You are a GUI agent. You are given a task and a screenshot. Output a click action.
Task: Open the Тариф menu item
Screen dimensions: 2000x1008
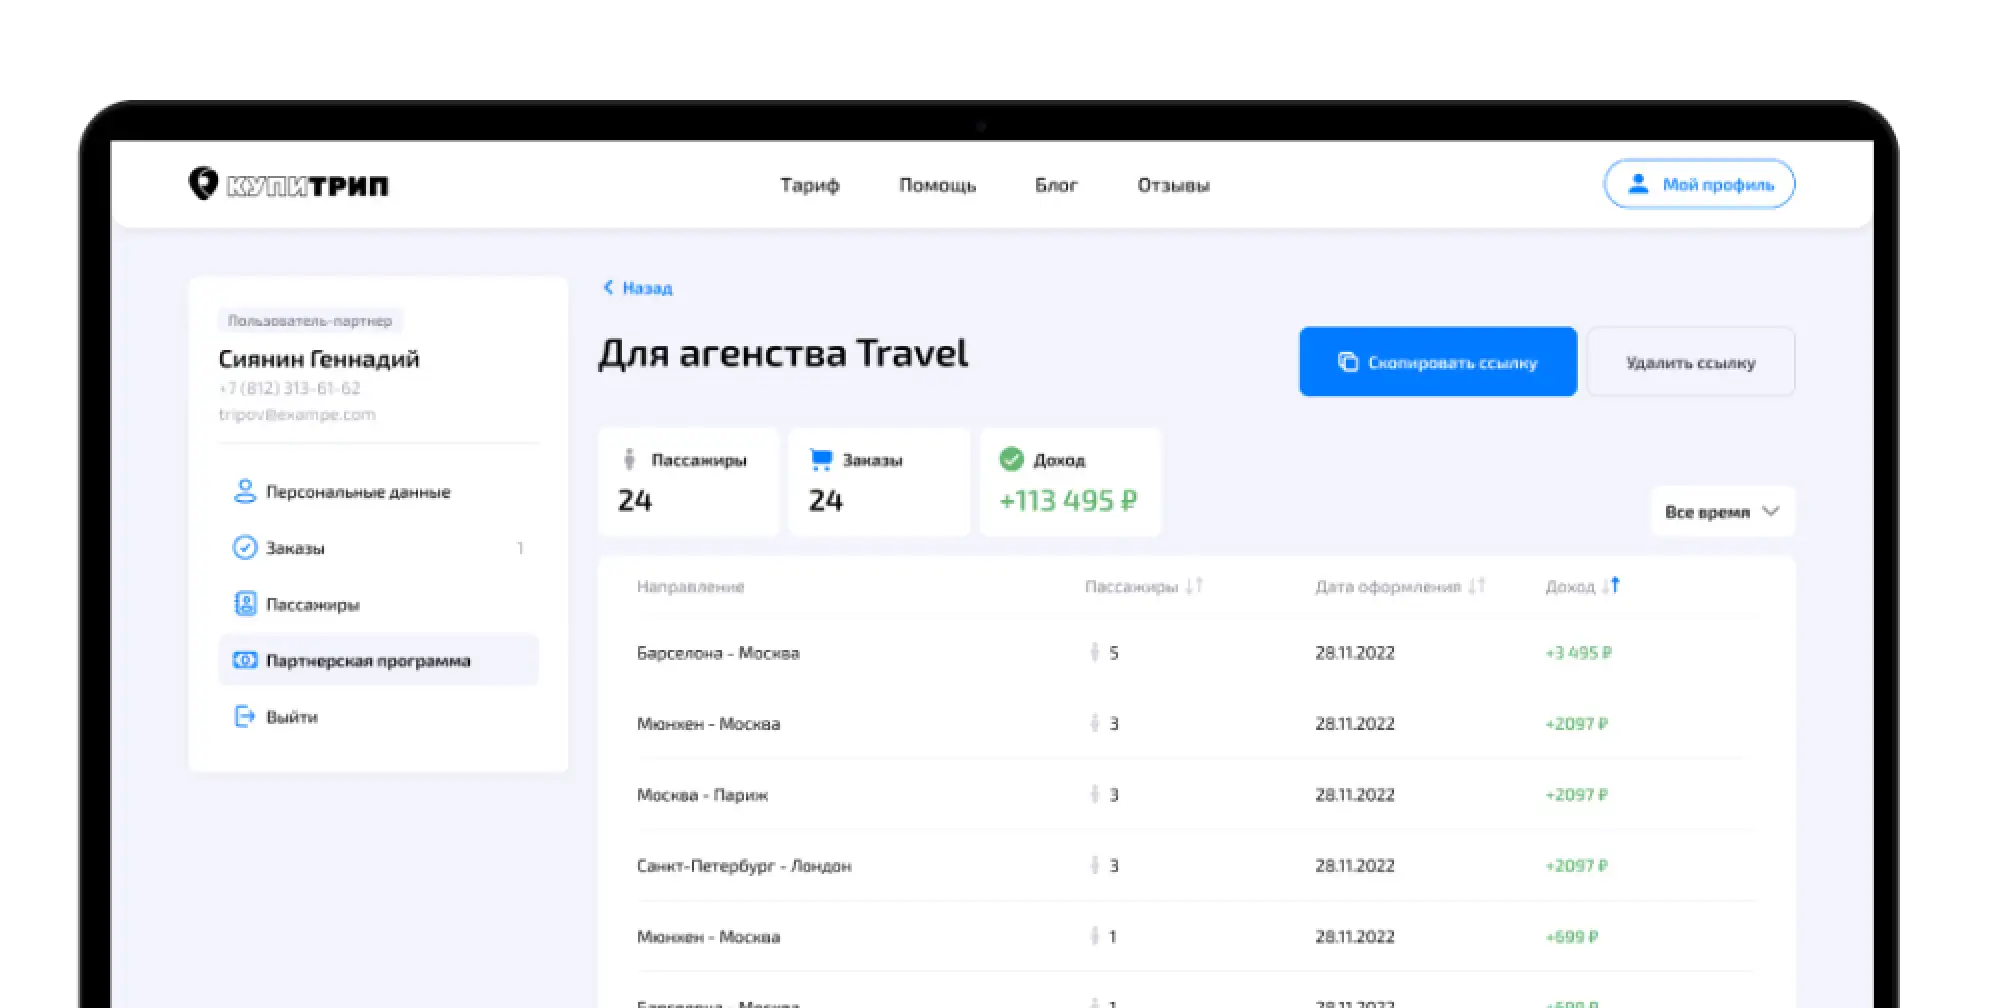click(809, 185)
